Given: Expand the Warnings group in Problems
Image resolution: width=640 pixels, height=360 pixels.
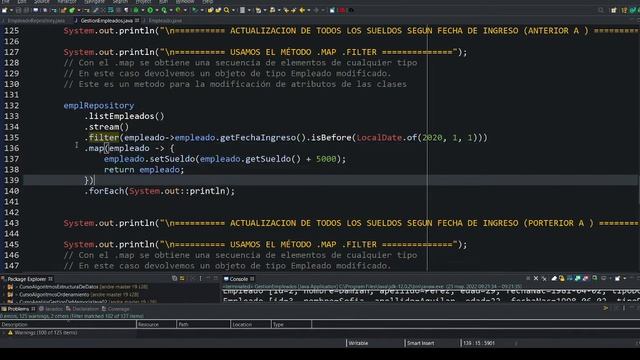Looking at the screenshot, I should (4, 333).
